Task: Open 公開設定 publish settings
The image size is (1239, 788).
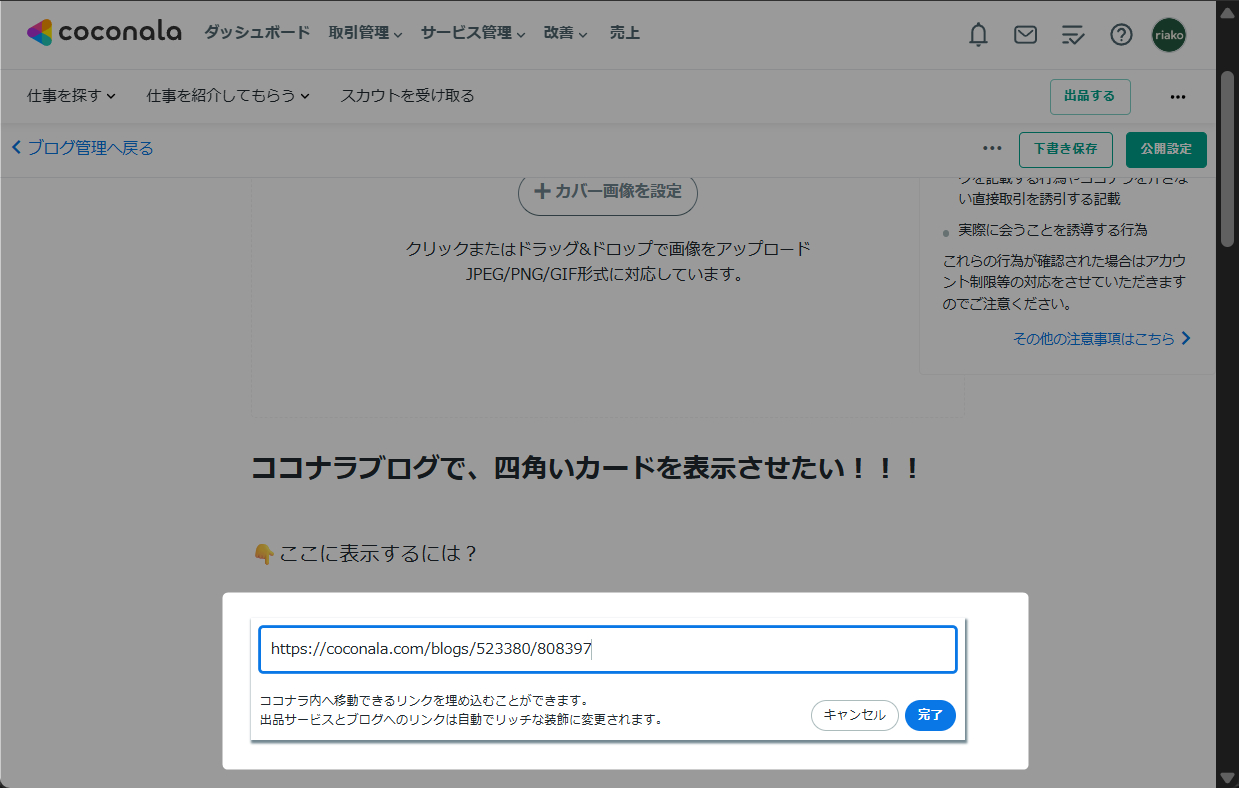Action: tap(1166, 149)
